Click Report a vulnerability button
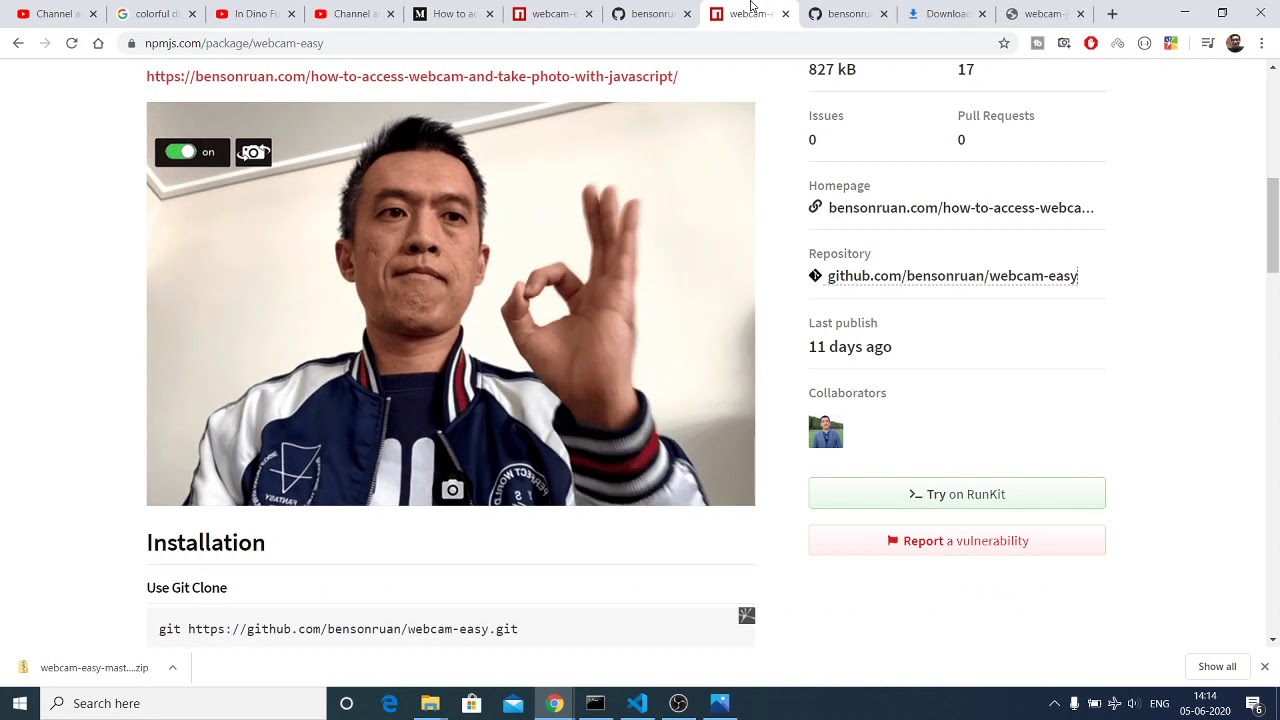Screen dimensions: 1280x720 point(957,541)
